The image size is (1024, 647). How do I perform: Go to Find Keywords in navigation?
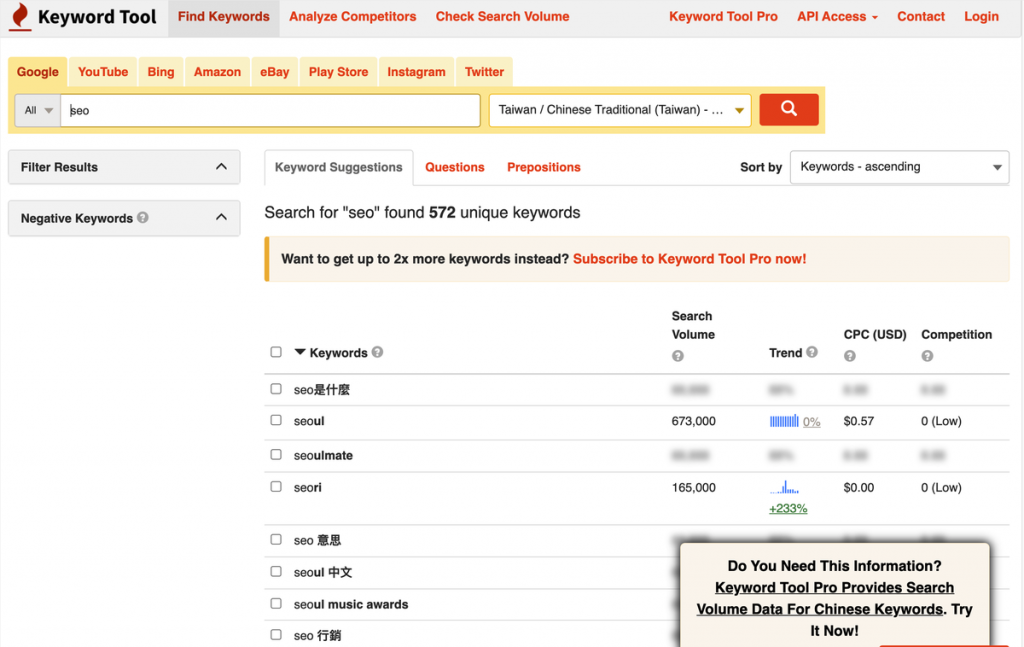coord(223,17)
